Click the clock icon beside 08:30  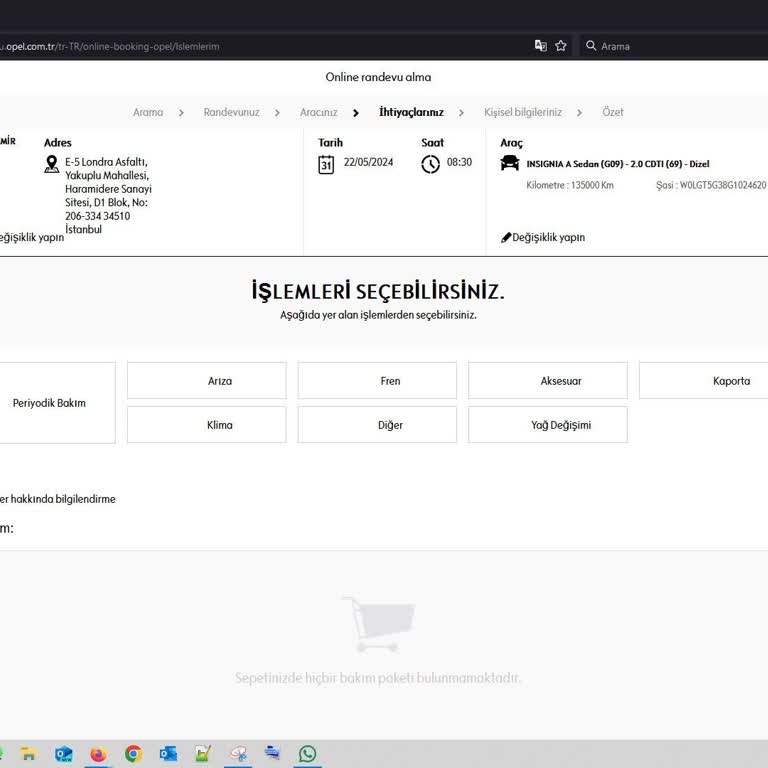coord(430,164)
